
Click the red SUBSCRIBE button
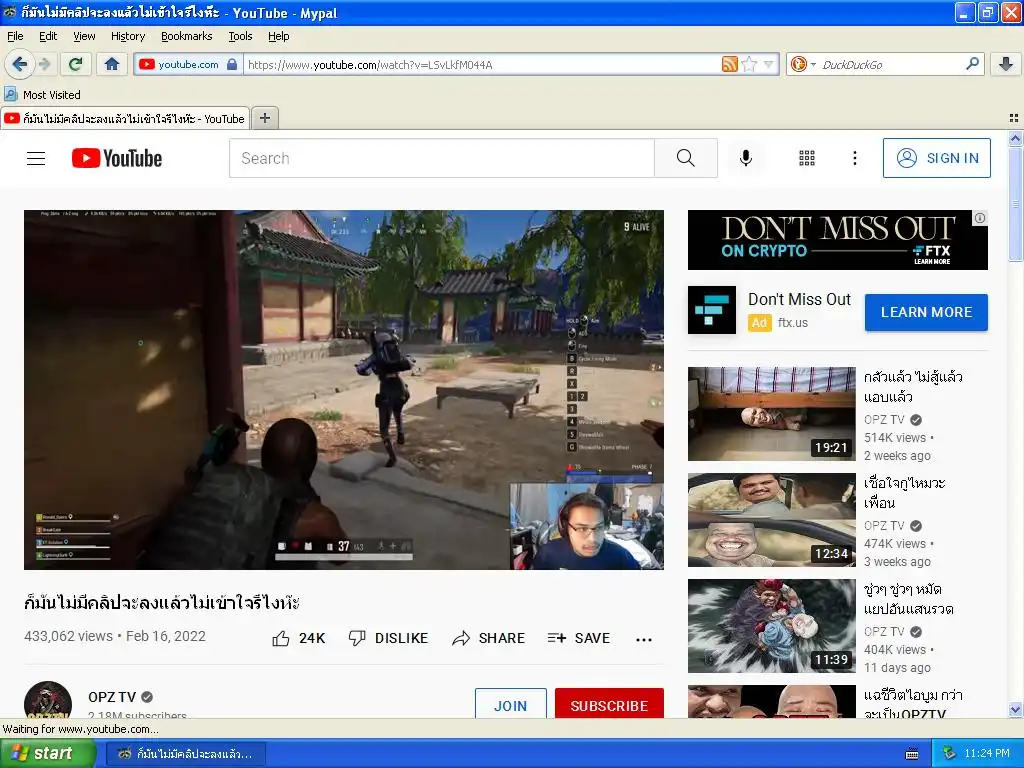609,704
